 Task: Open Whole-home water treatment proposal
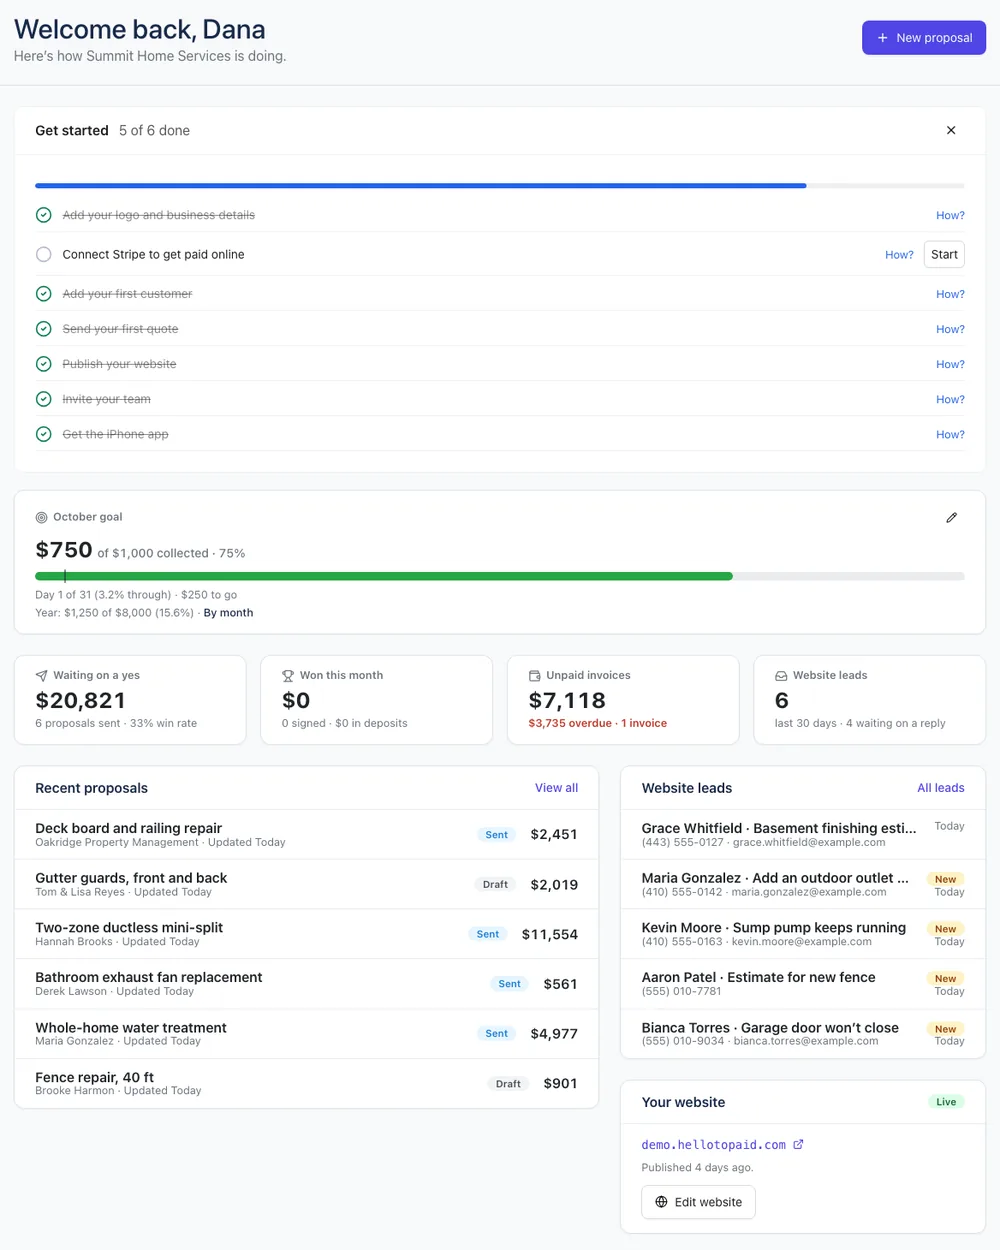pos(306,1034)
